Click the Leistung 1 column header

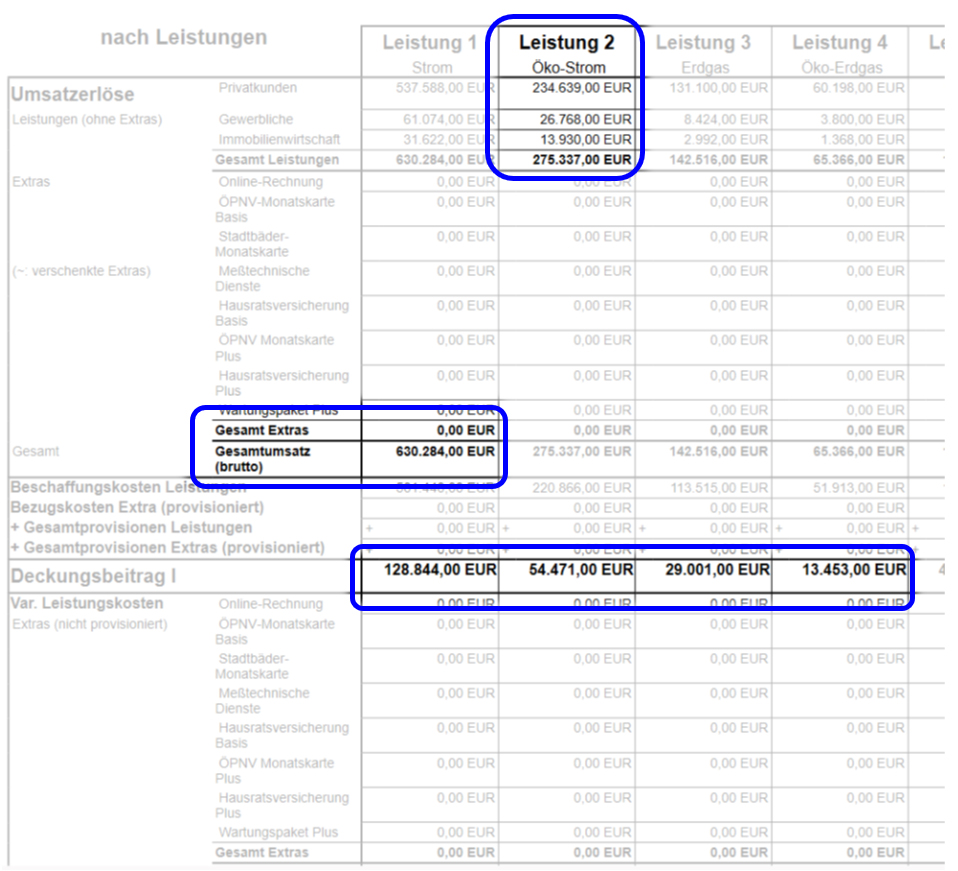pos(429,43)
